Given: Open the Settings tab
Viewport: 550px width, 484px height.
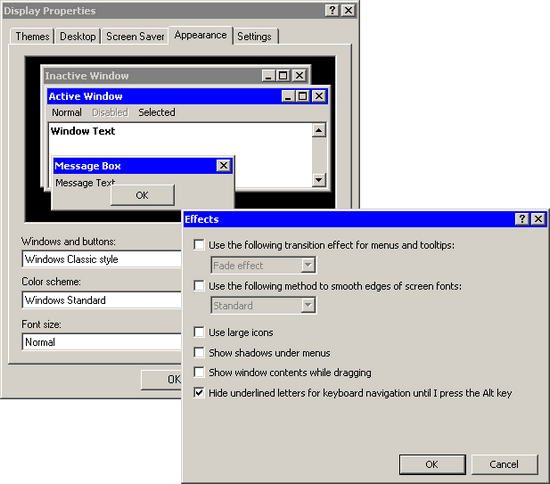Looking at the screenshot, I should 255,36.
